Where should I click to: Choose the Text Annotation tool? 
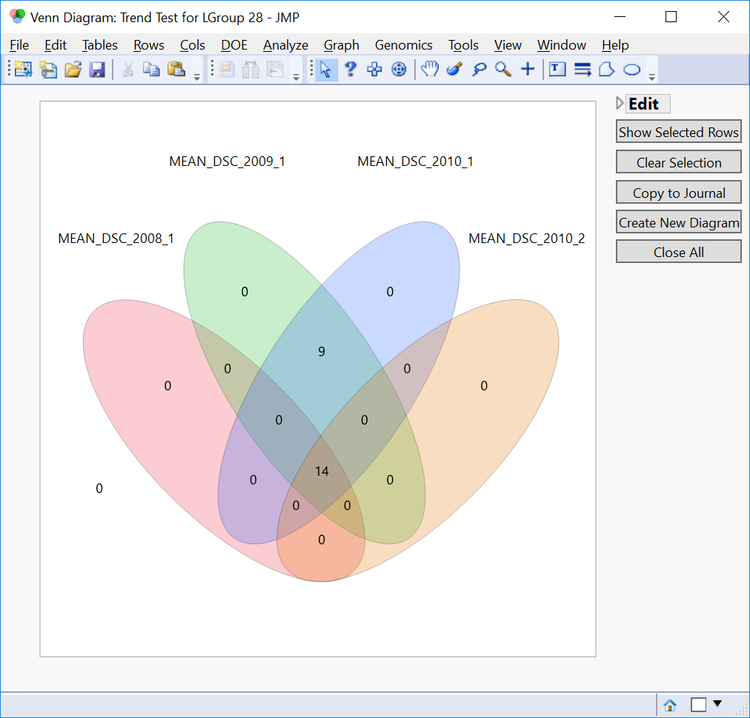557,69
